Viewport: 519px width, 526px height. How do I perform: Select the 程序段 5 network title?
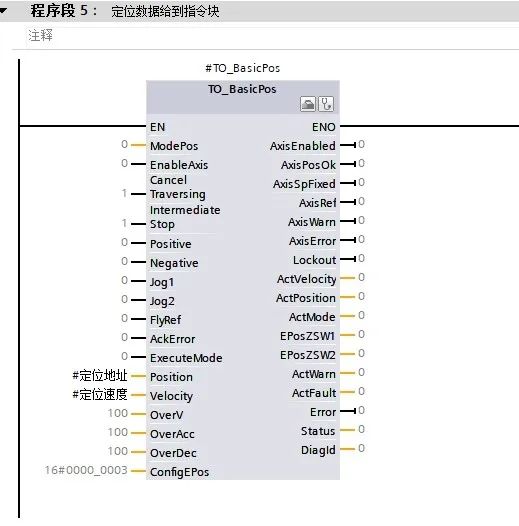click(64, 11)
